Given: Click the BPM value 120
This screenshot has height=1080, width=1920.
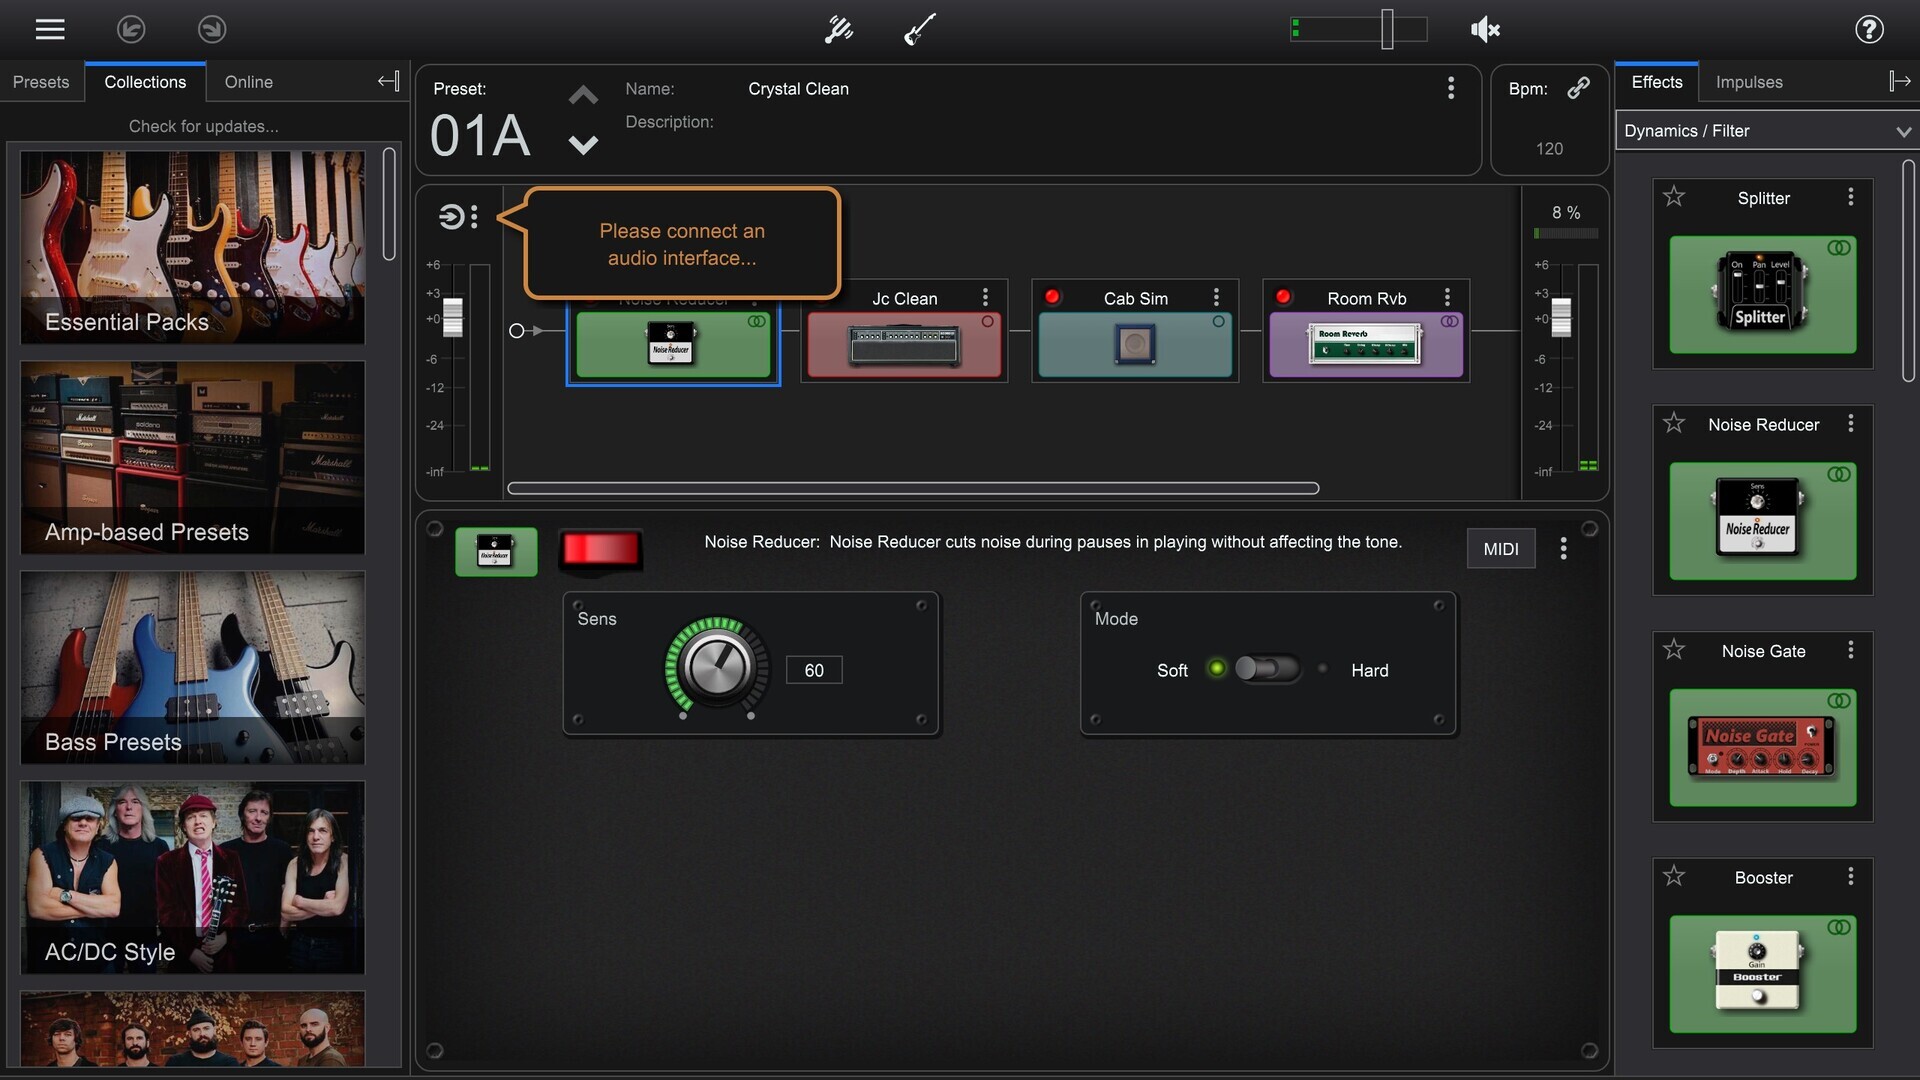Looking at the screenshot, I should [1549, 148].
